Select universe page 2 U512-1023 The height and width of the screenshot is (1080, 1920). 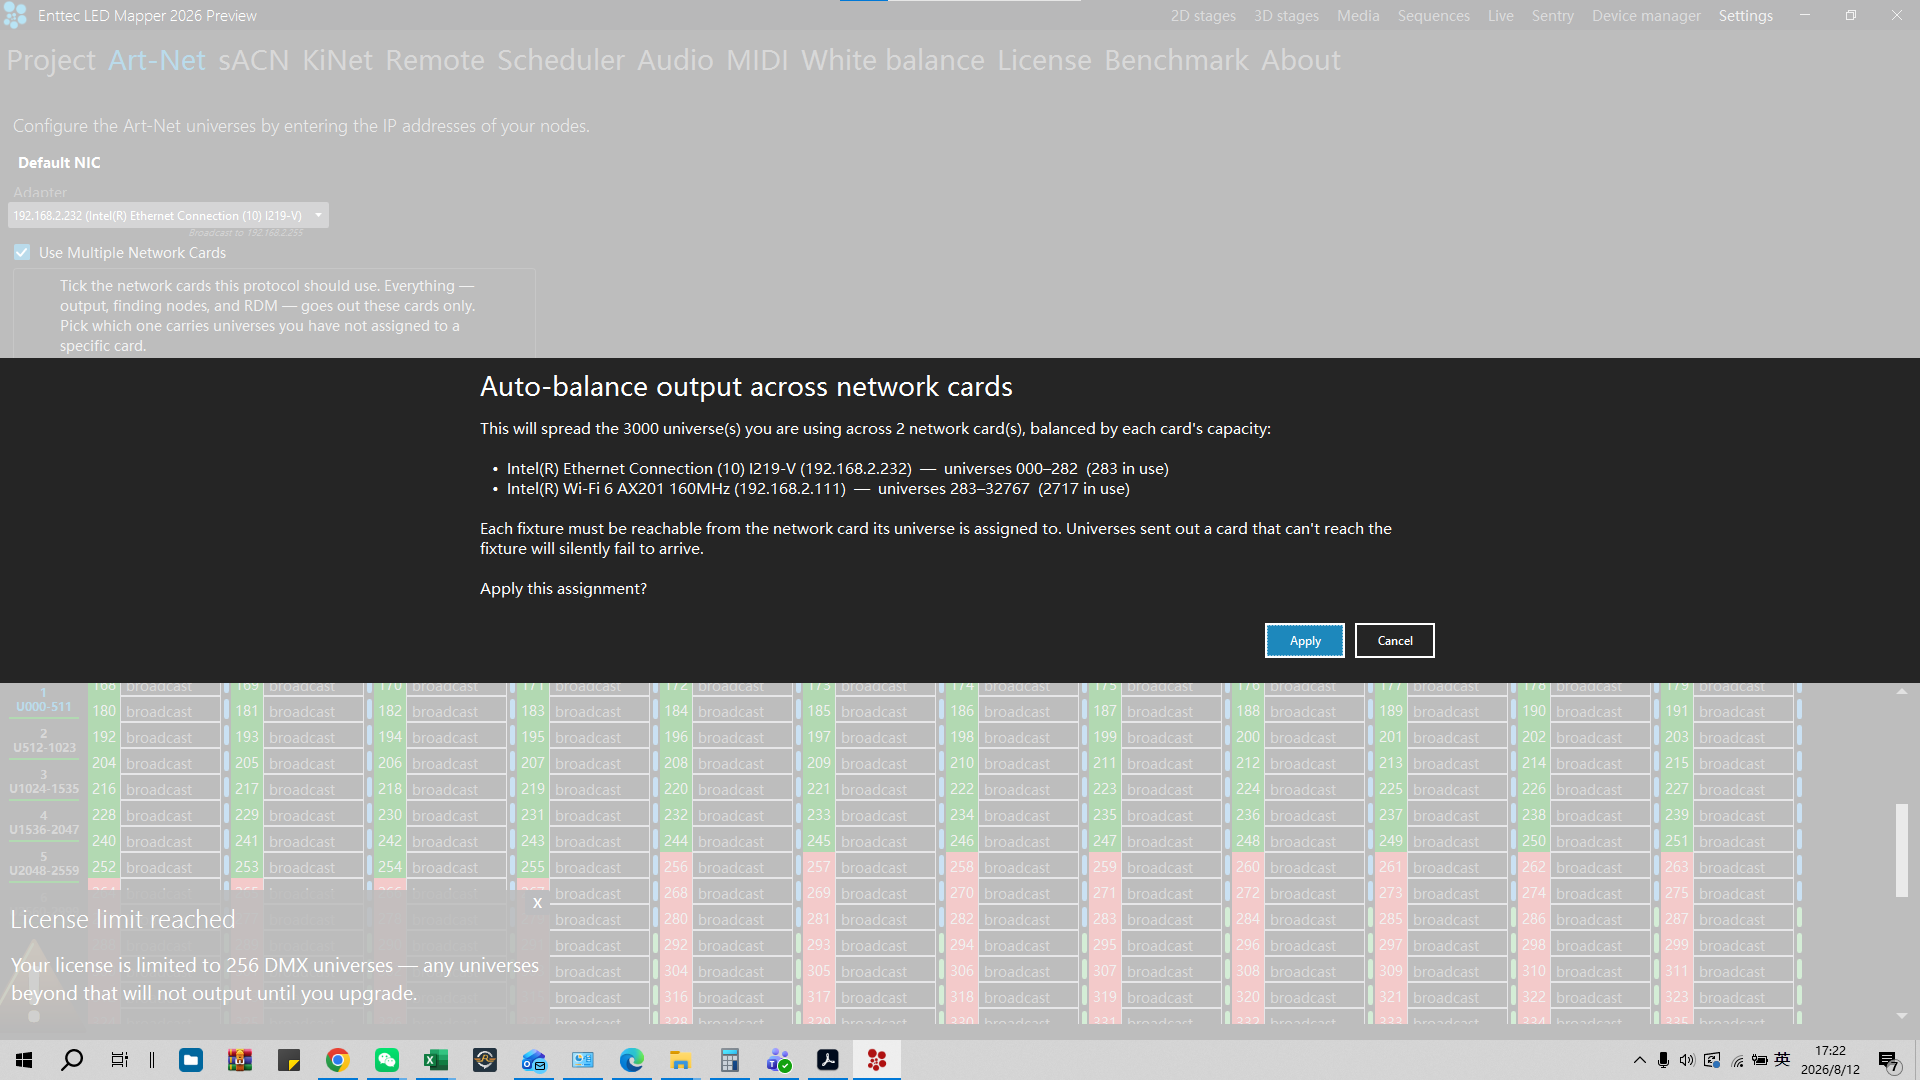pyautogui.click(x=44, y=741)
